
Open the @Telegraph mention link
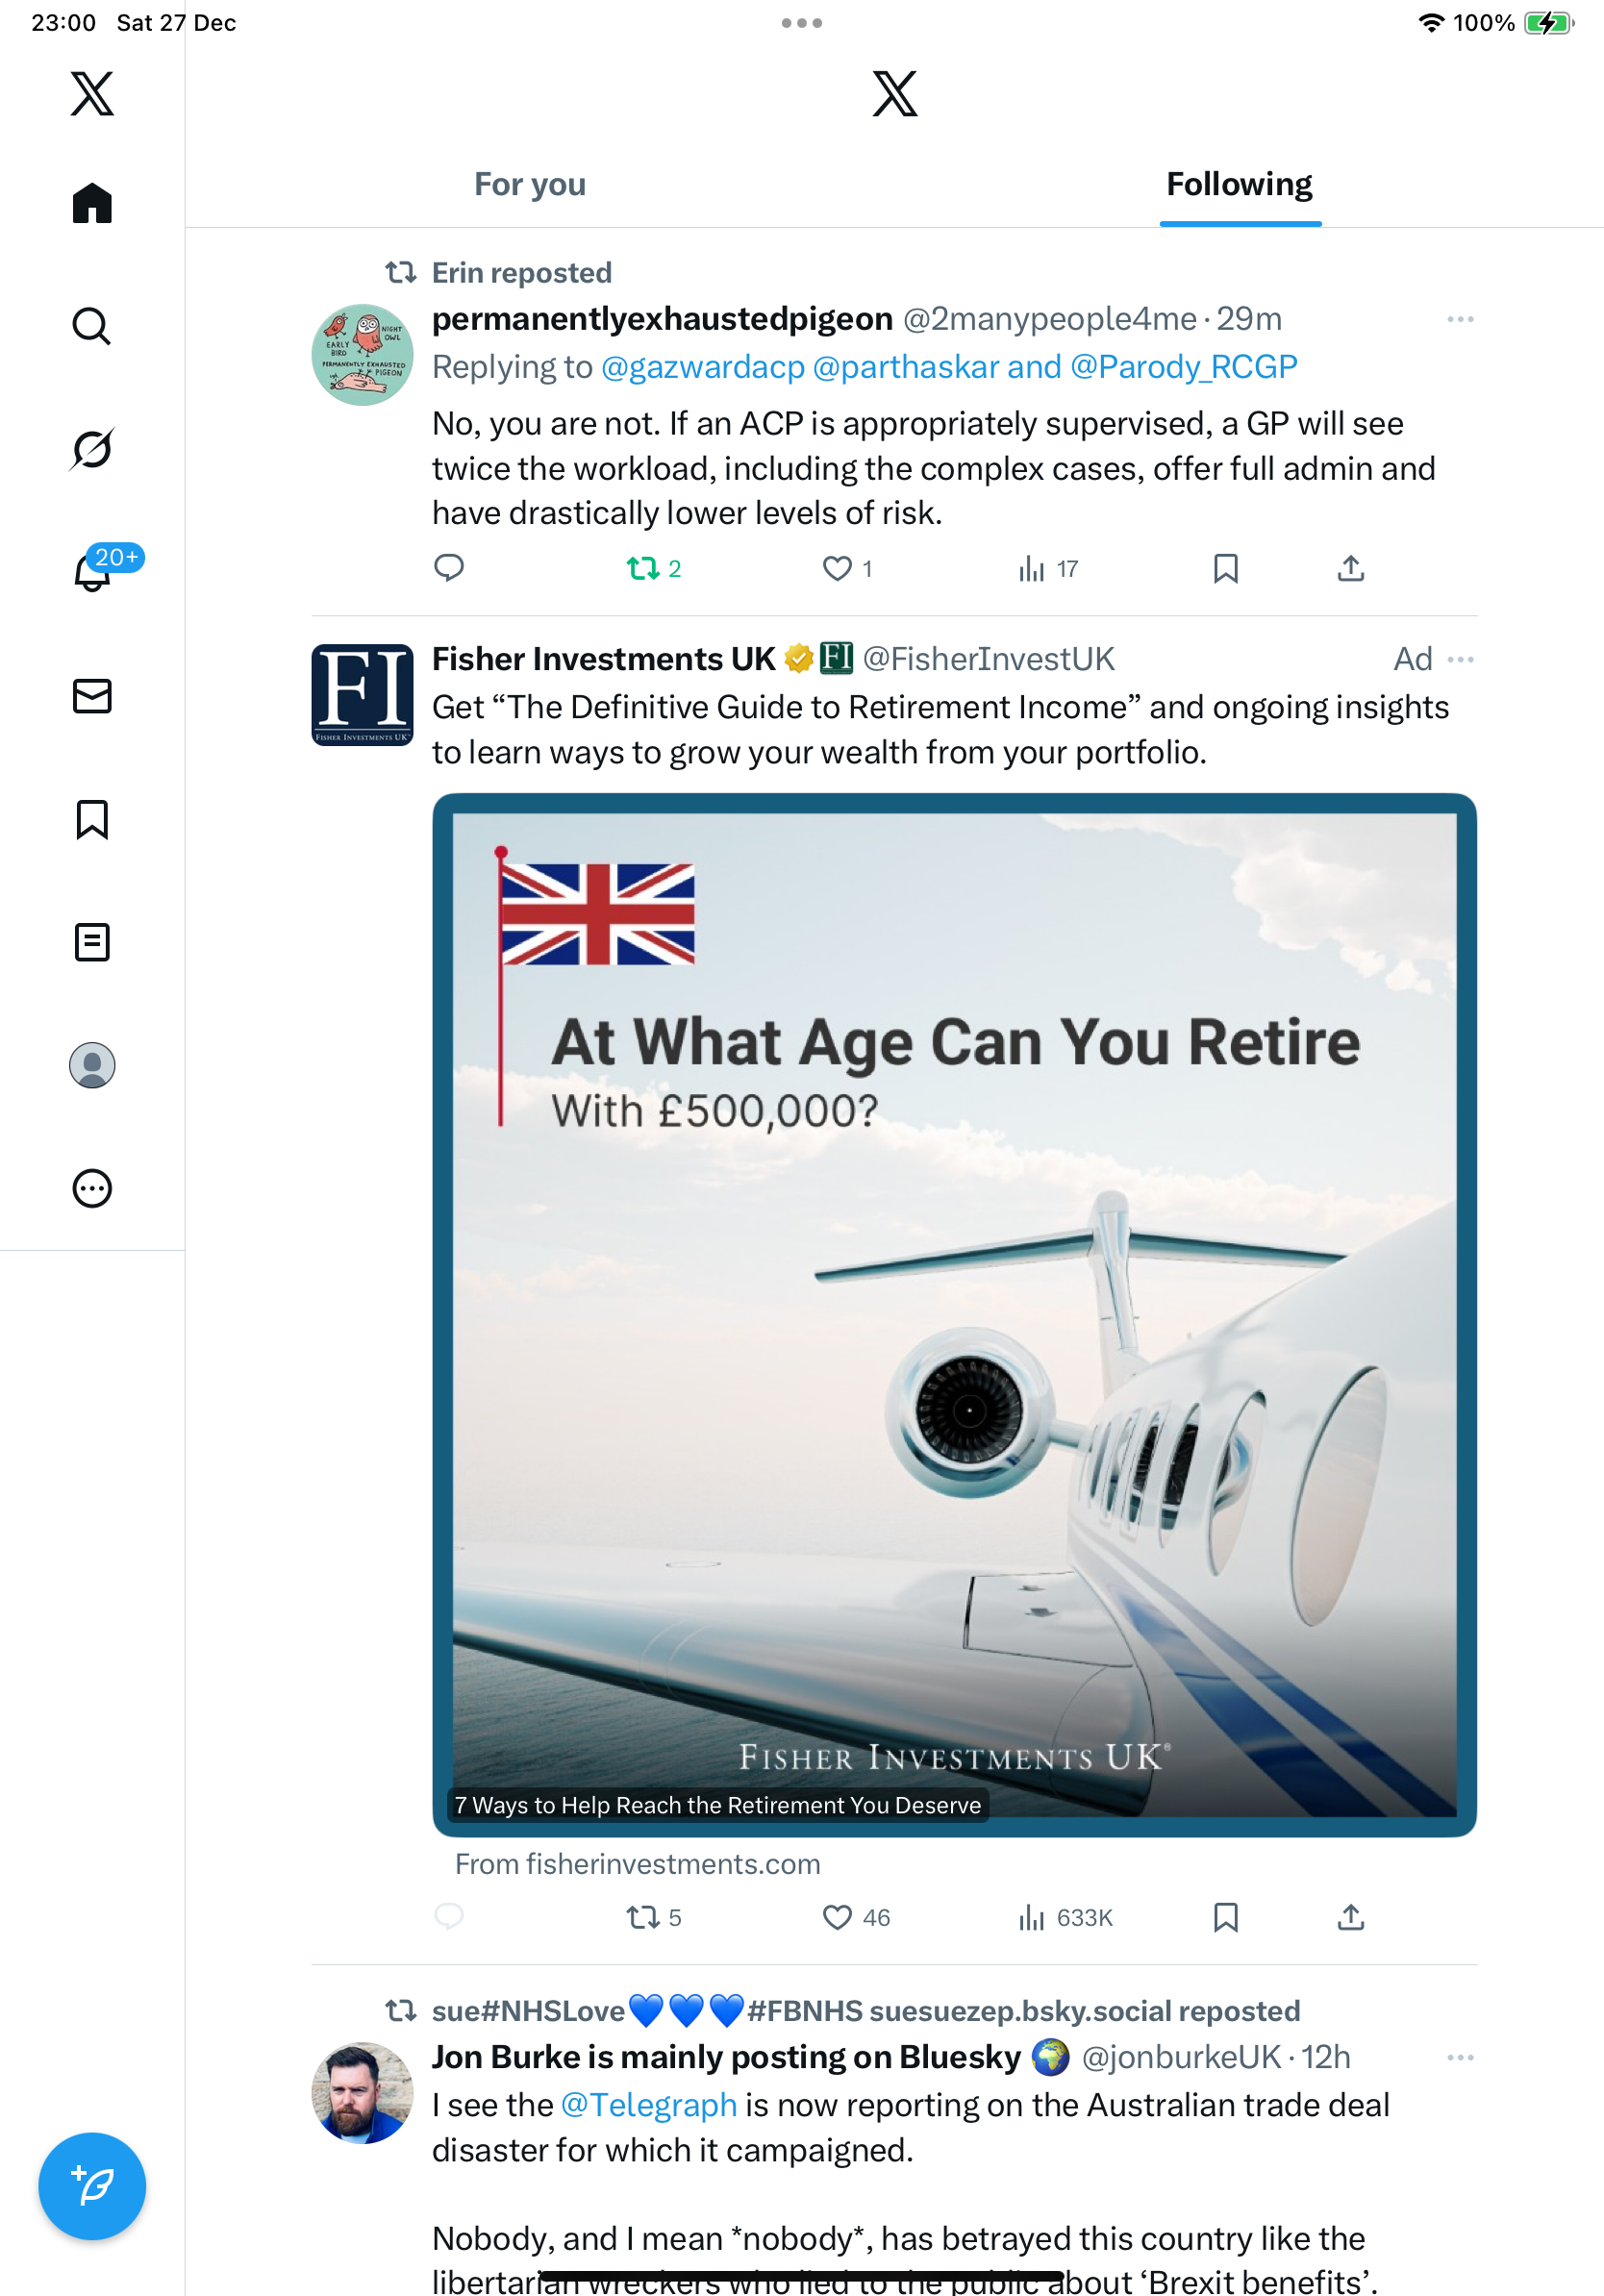tap(649, 2105)
